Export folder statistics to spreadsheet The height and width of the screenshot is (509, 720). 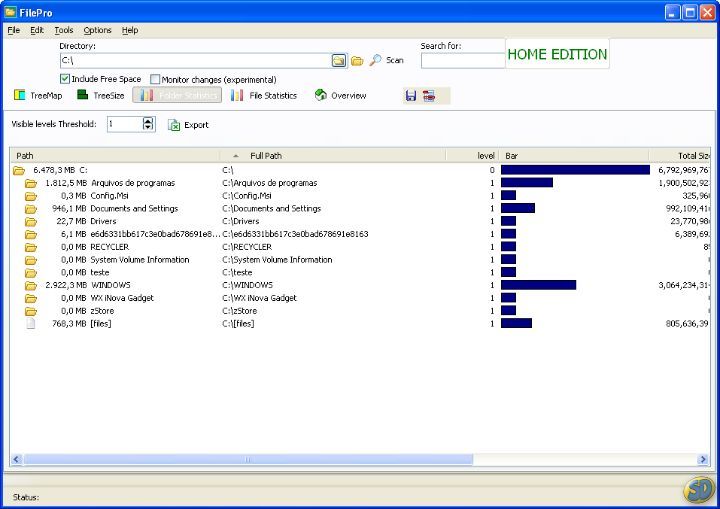[x=188, y=125]
